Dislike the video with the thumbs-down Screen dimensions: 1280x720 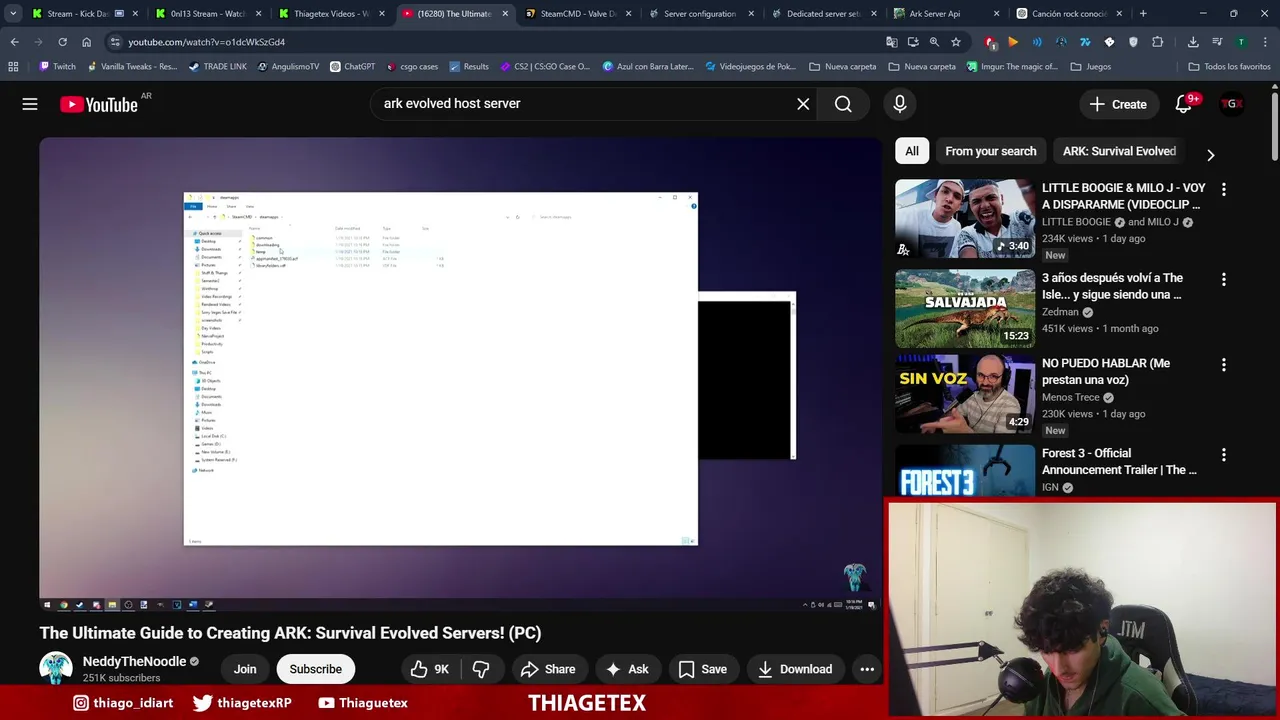click(481, 669)
